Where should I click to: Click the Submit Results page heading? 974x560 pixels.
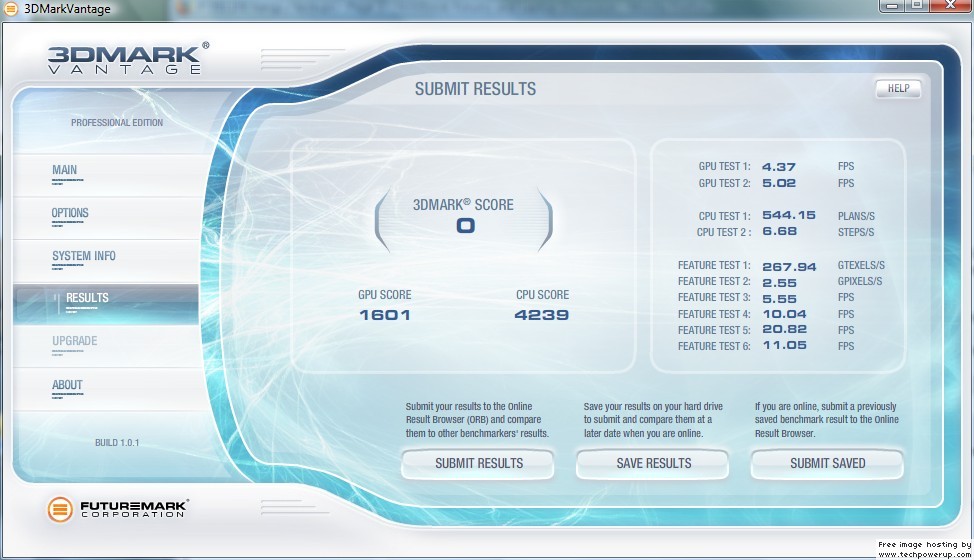pos(475,89)
